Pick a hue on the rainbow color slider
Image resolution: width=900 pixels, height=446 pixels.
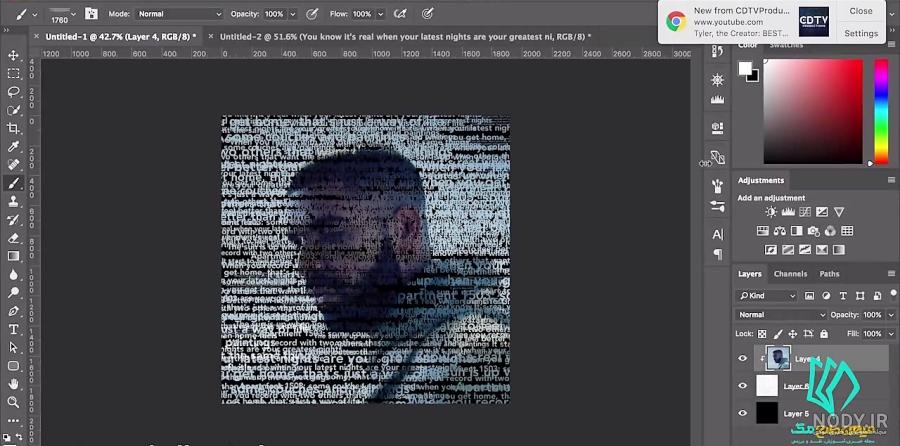click(x=881, y=112)
